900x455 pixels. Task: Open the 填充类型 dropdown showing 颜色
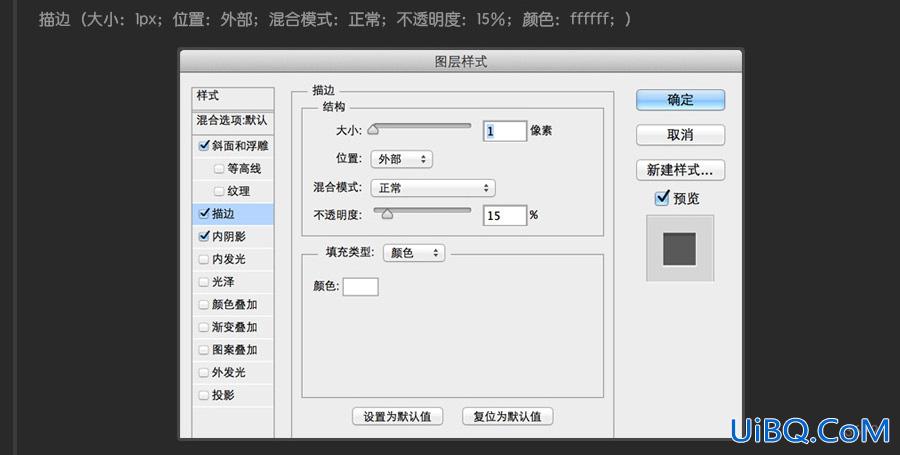tap(414, 252)
